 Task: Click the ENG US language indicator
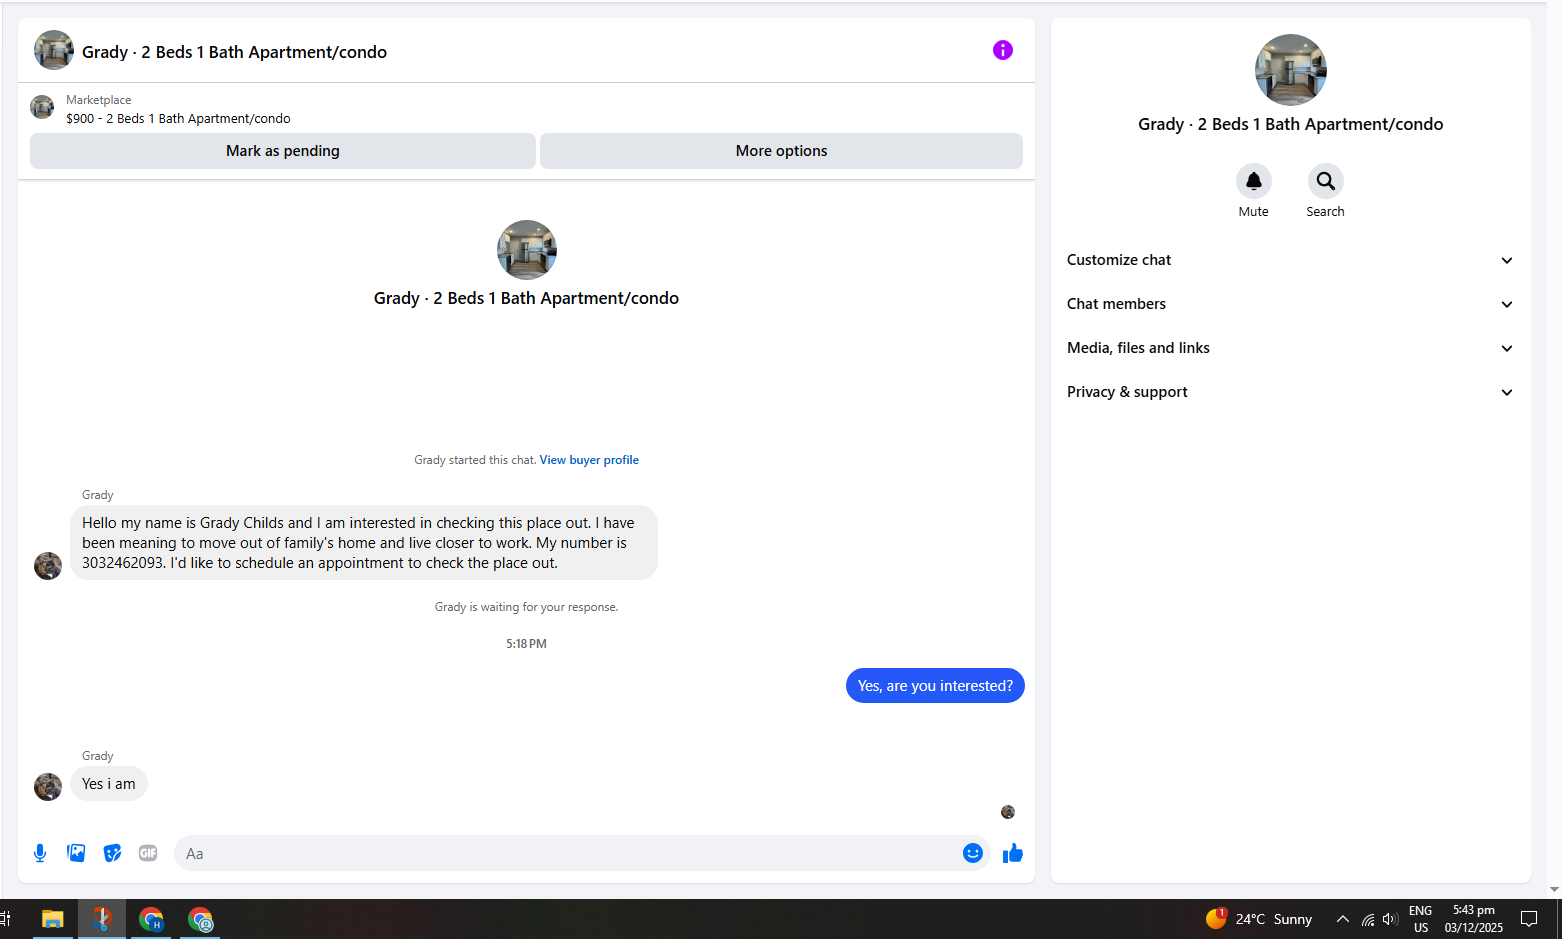click(1420, 919)
